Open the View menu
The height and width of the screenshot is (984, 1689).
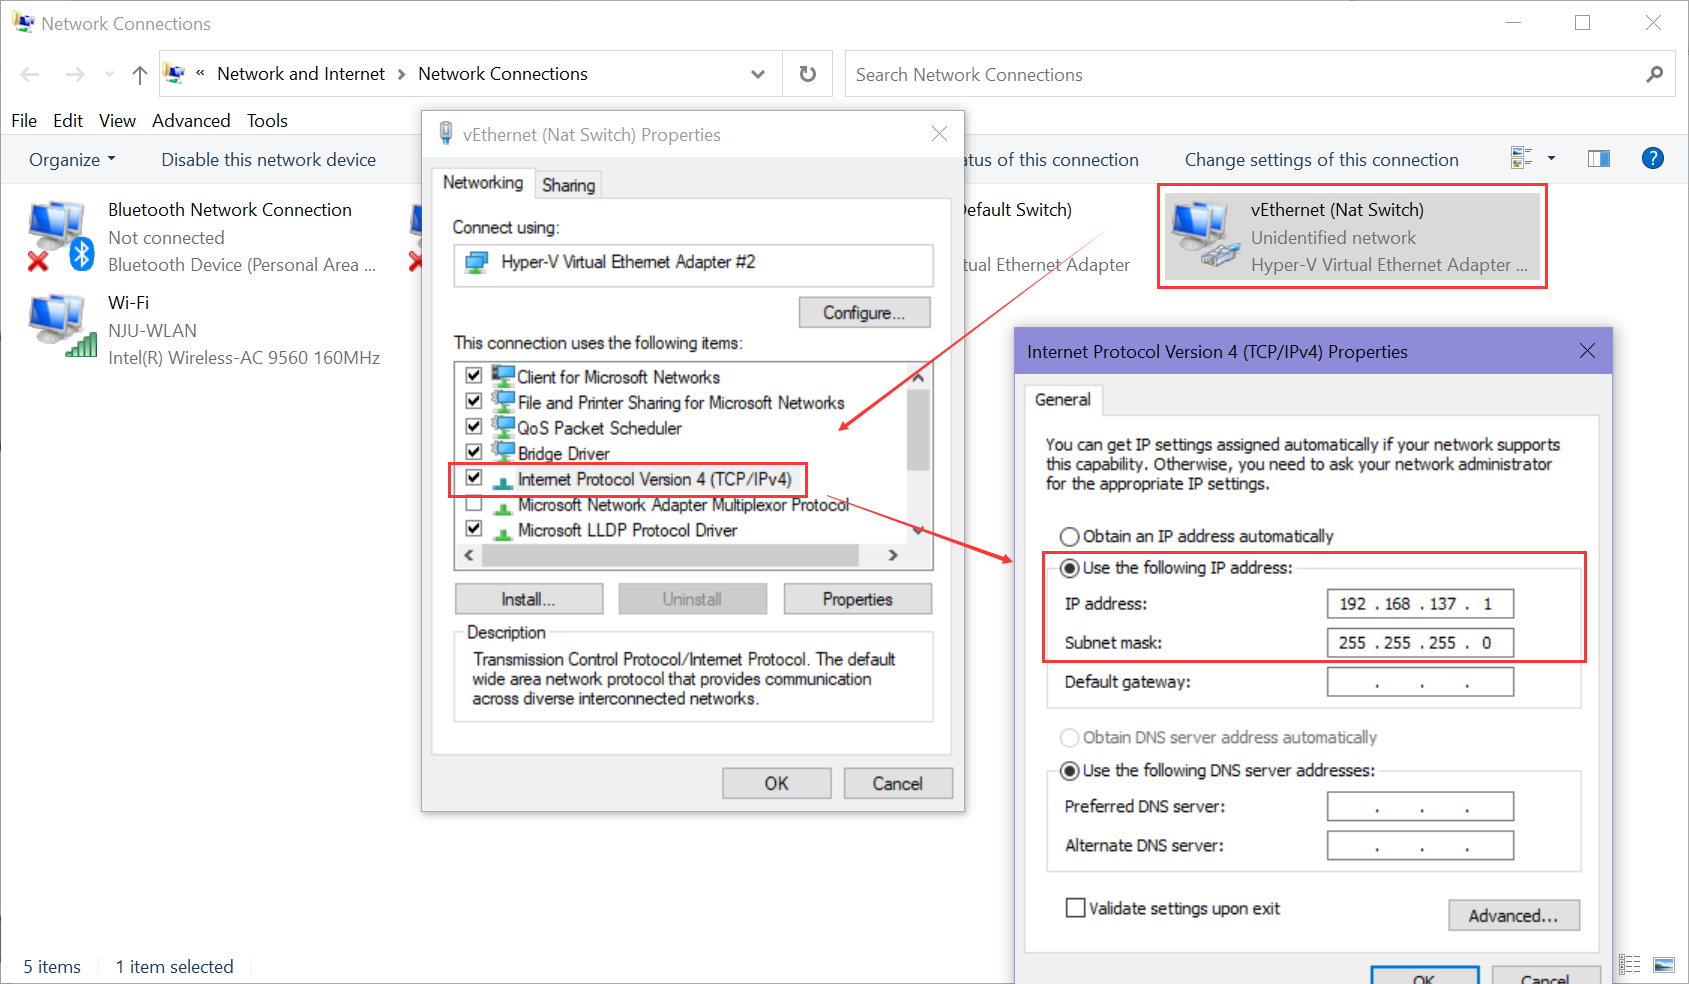coord(117,121)
